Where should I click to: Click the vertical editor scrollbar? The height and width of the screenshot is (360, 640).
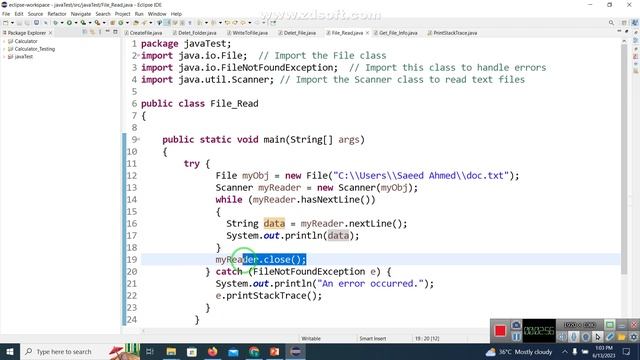coord(624,159)
